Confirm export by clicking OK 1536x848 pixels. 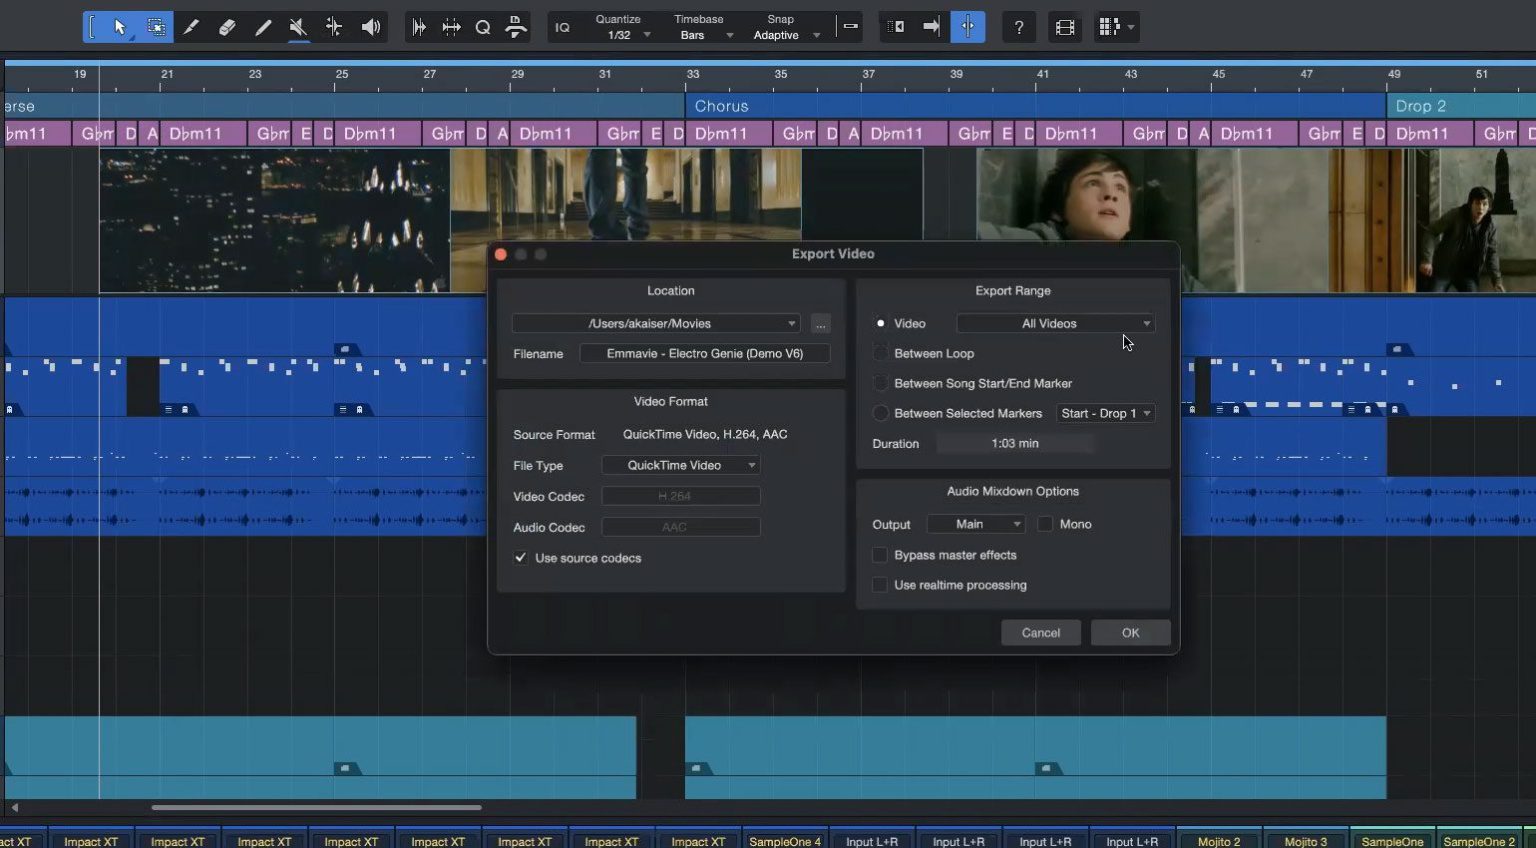[1130, 631]
